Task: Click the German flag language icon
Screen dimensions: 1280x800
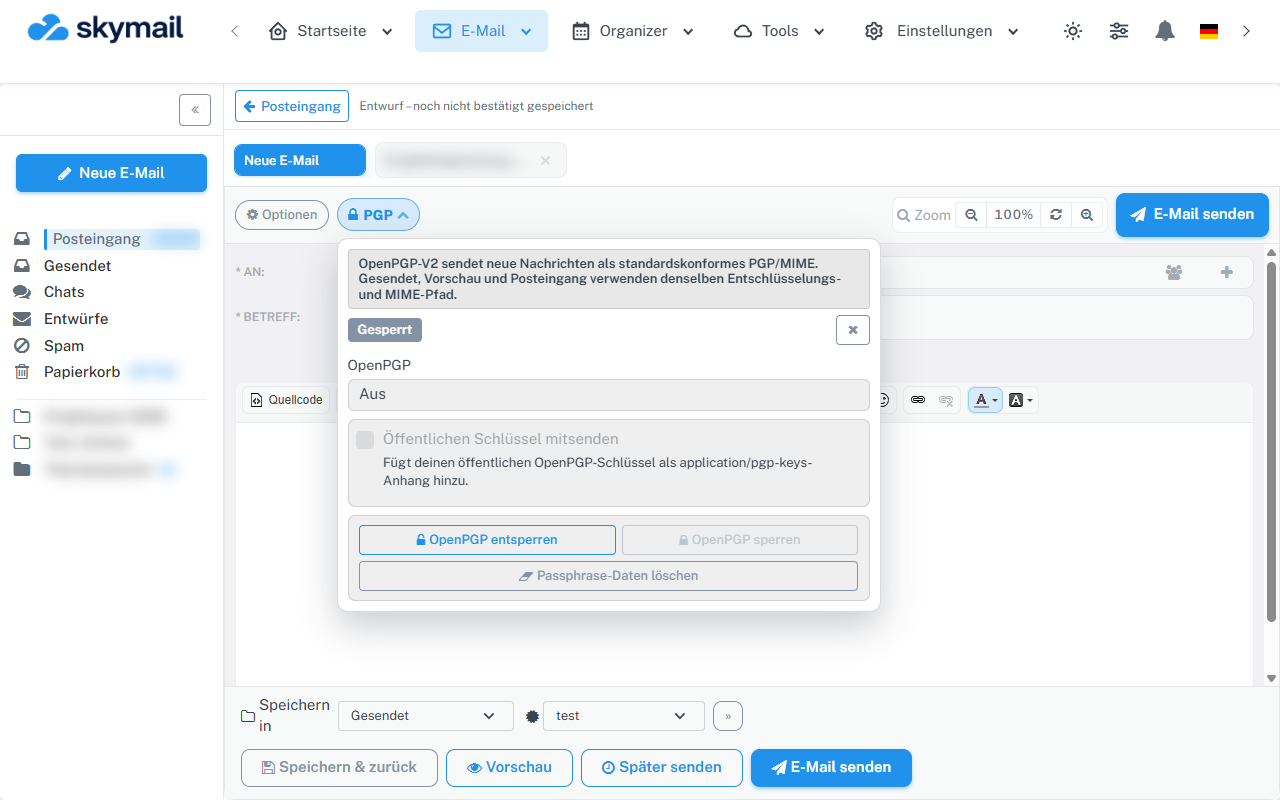Action: pos(1209,31)
